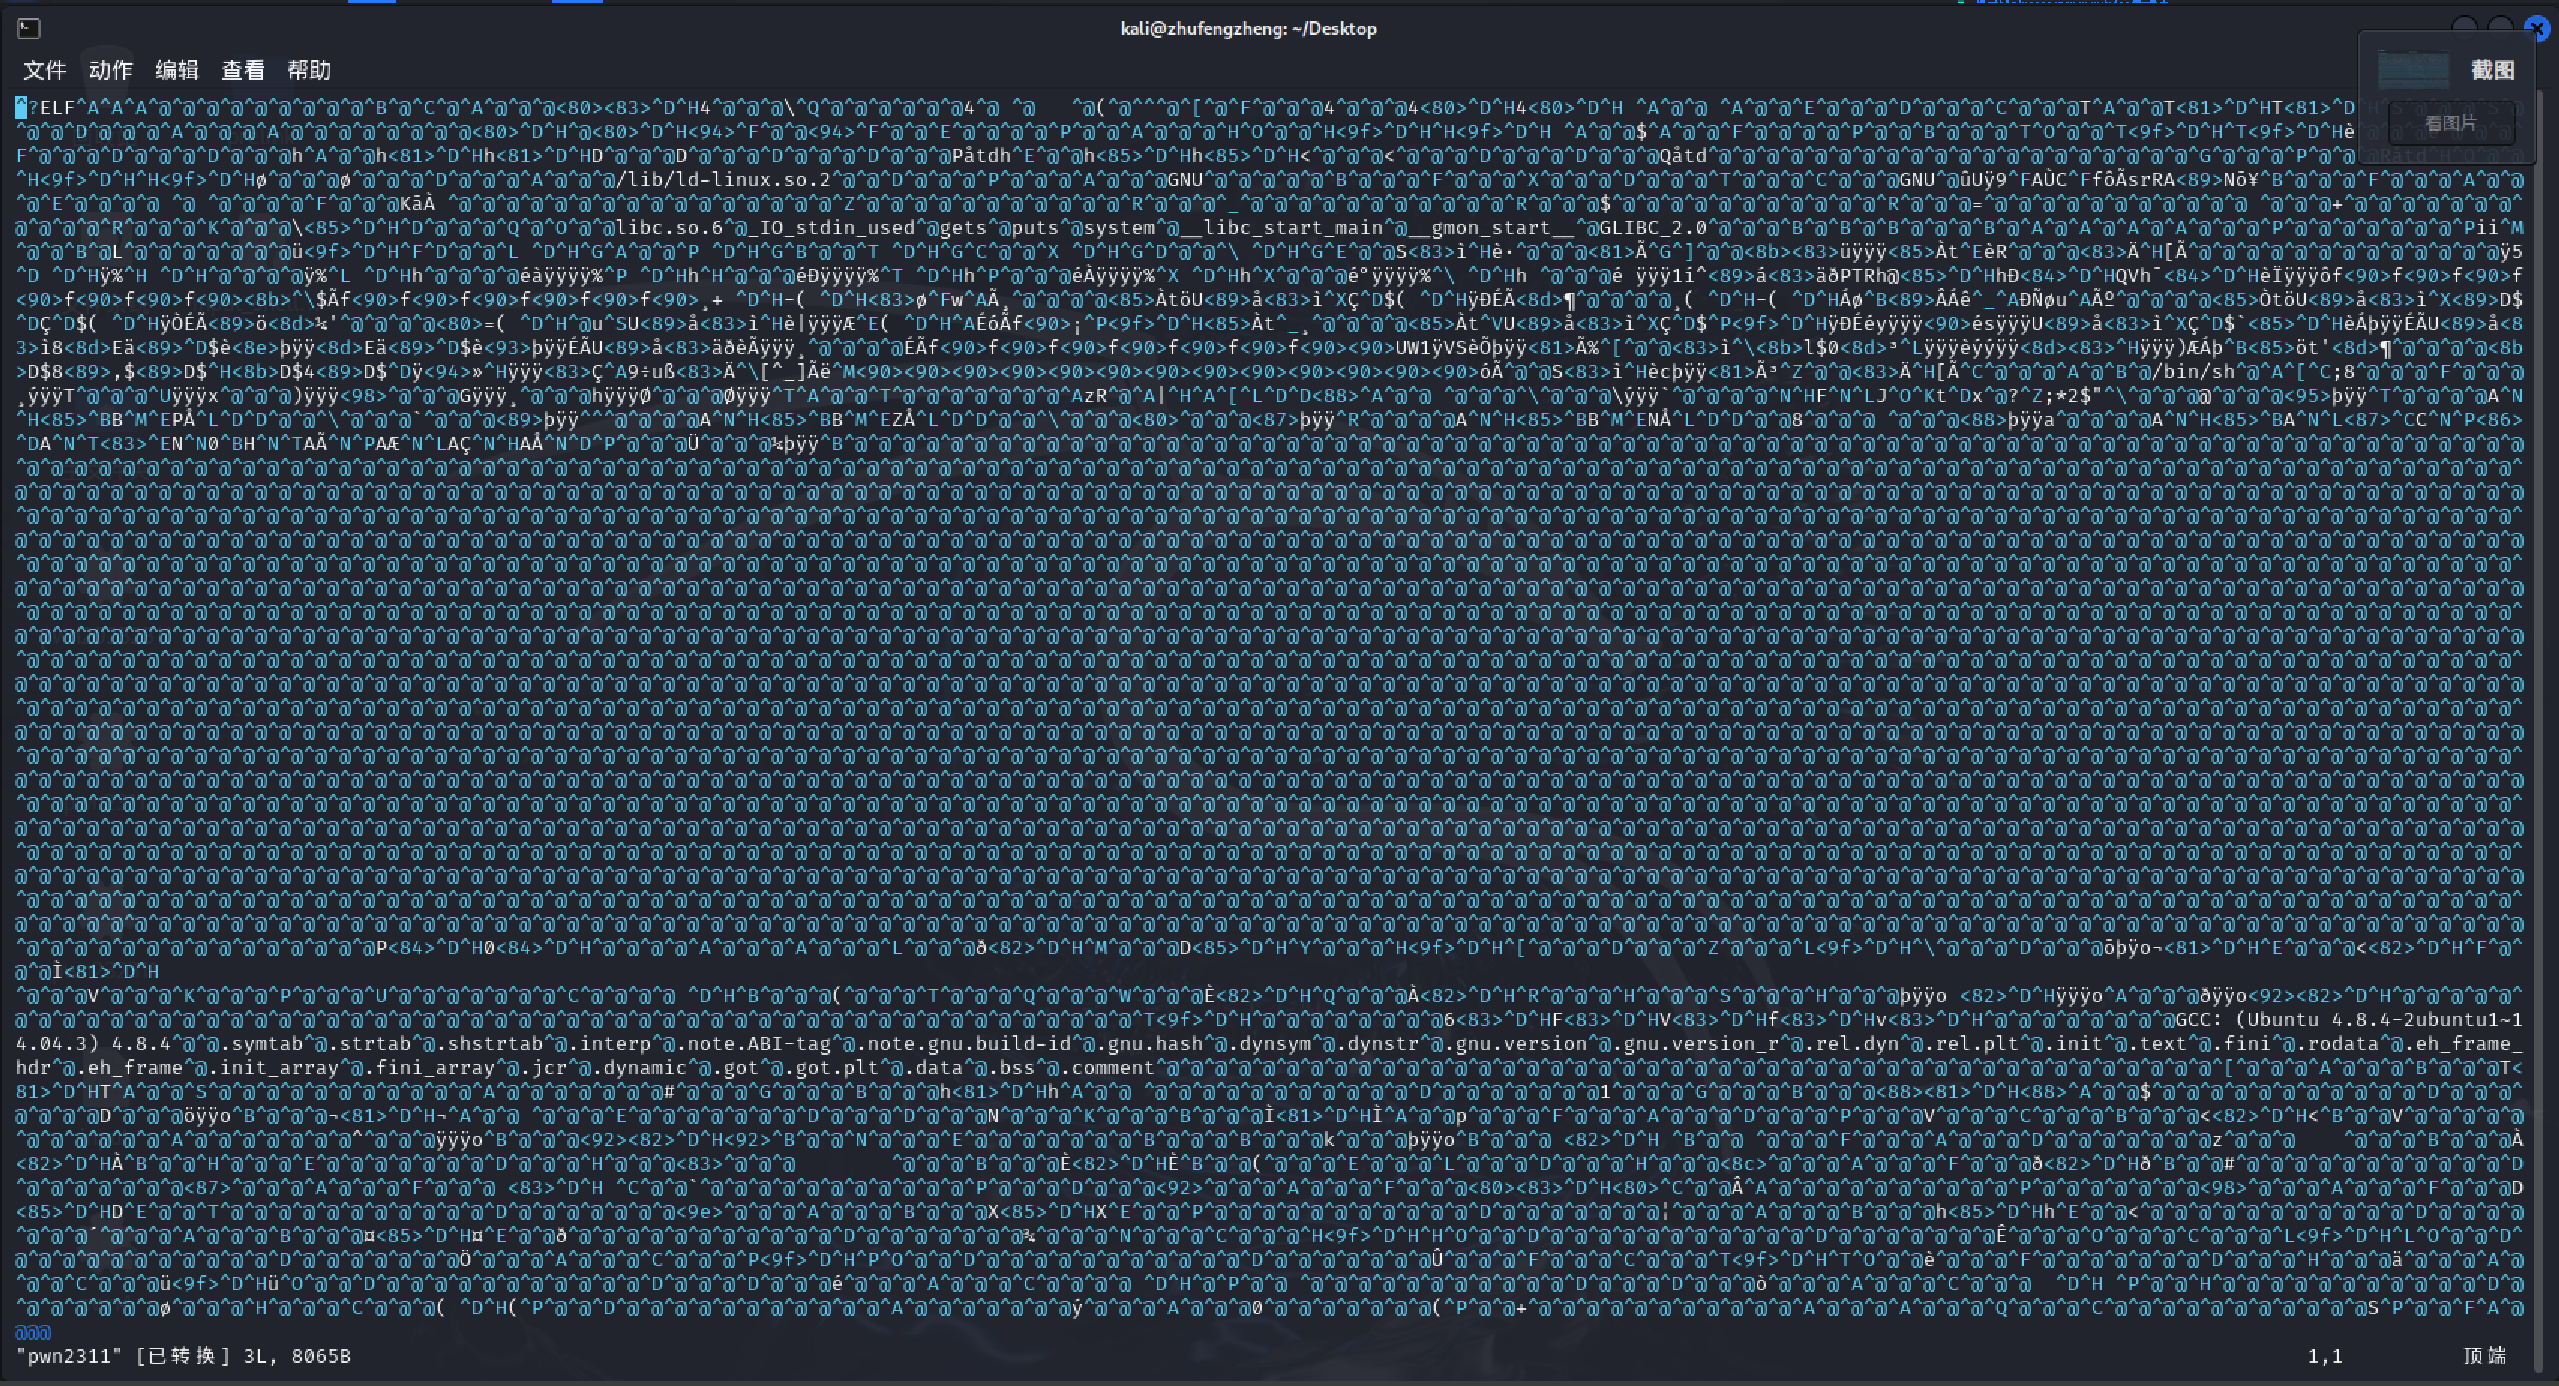Click the "pwn2311" filename in status line

tap(69, 1356)
